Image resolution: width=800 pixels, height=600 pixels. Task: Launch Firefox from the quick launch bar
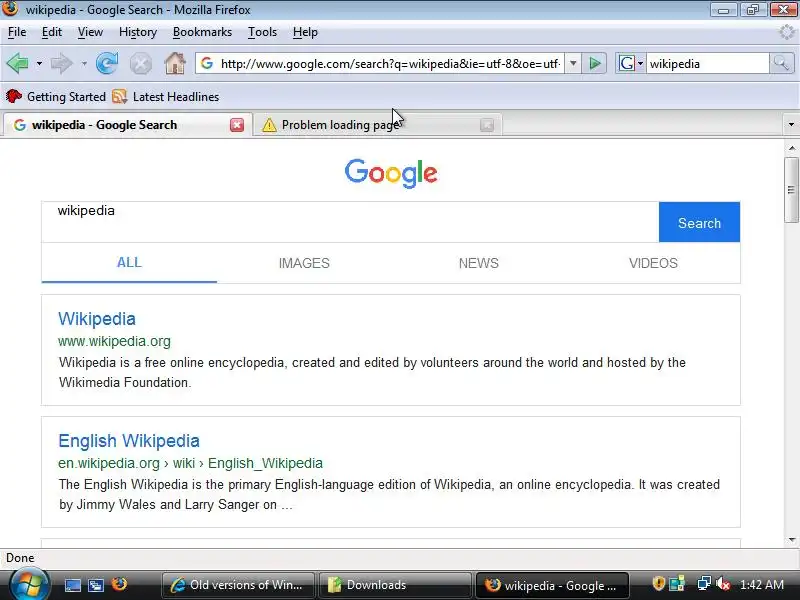click(x=119, y=584)
